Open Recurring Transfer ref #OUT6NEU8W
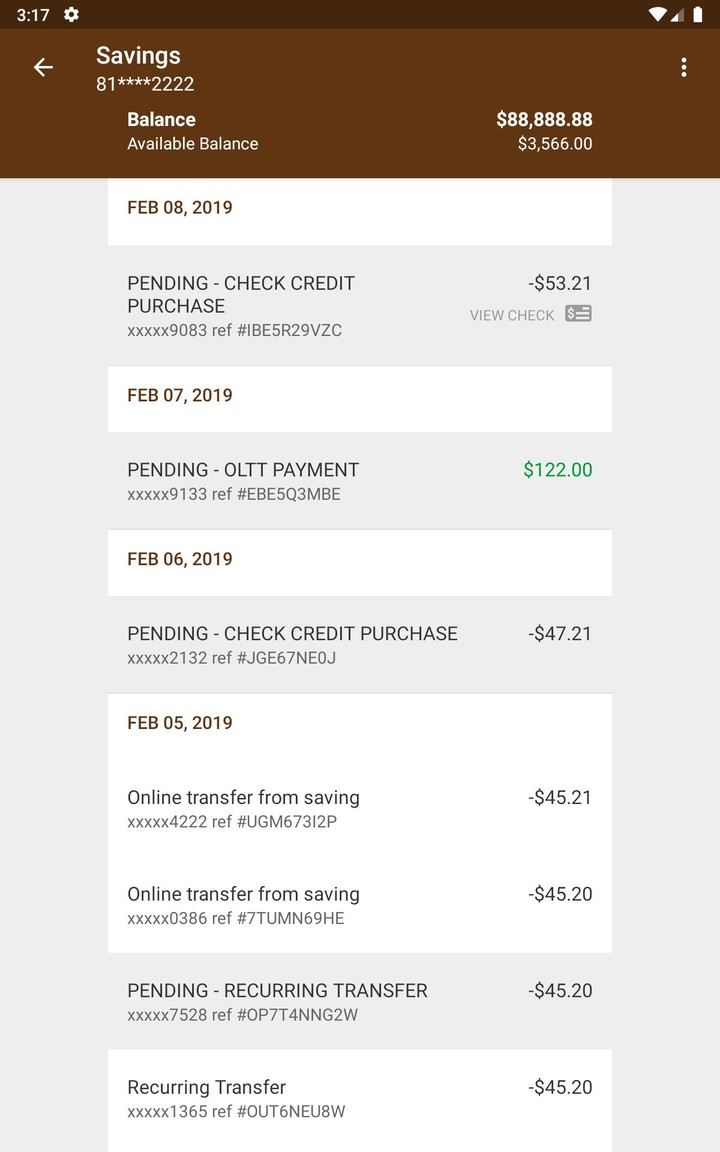Image resolution: width=720 pixels, height=1152 pixels. click(300, 1098)
